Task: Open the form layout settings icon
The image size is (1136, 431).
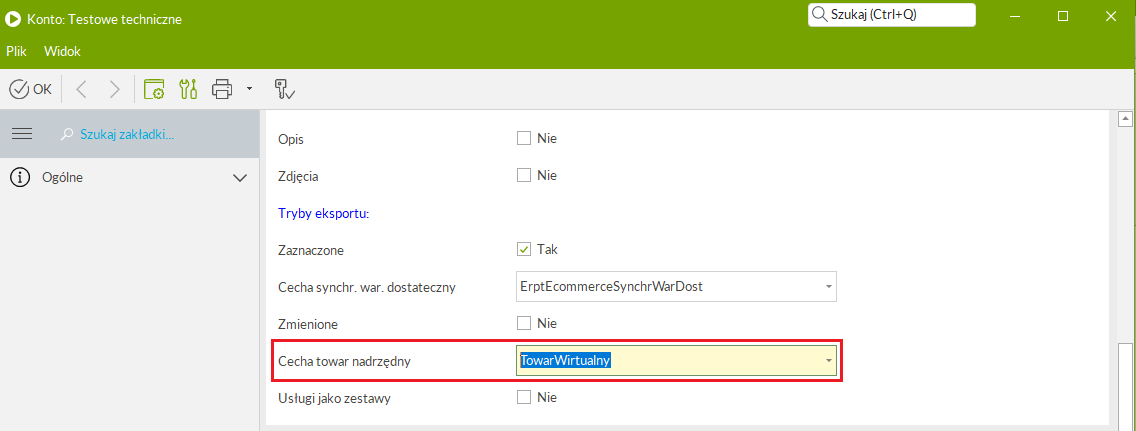Action: pos(154,89)
